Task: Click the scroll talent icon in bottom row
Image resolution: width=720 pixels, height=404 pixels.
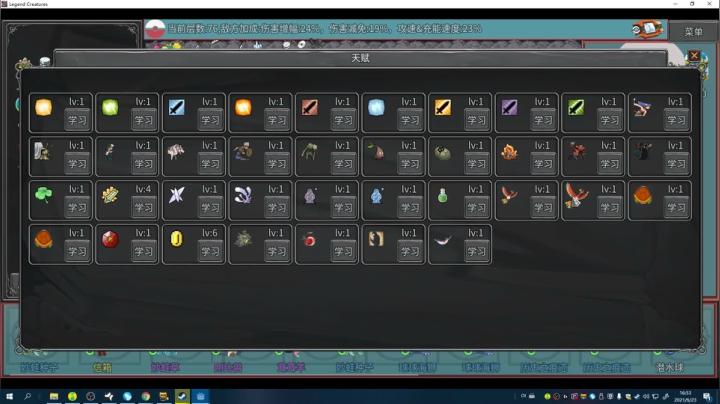Action: [376, 239]
